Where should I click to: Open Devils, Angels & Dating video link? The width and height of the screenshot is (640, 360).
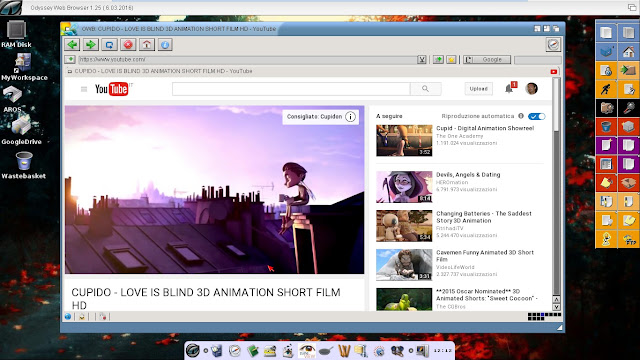(468, 175)
